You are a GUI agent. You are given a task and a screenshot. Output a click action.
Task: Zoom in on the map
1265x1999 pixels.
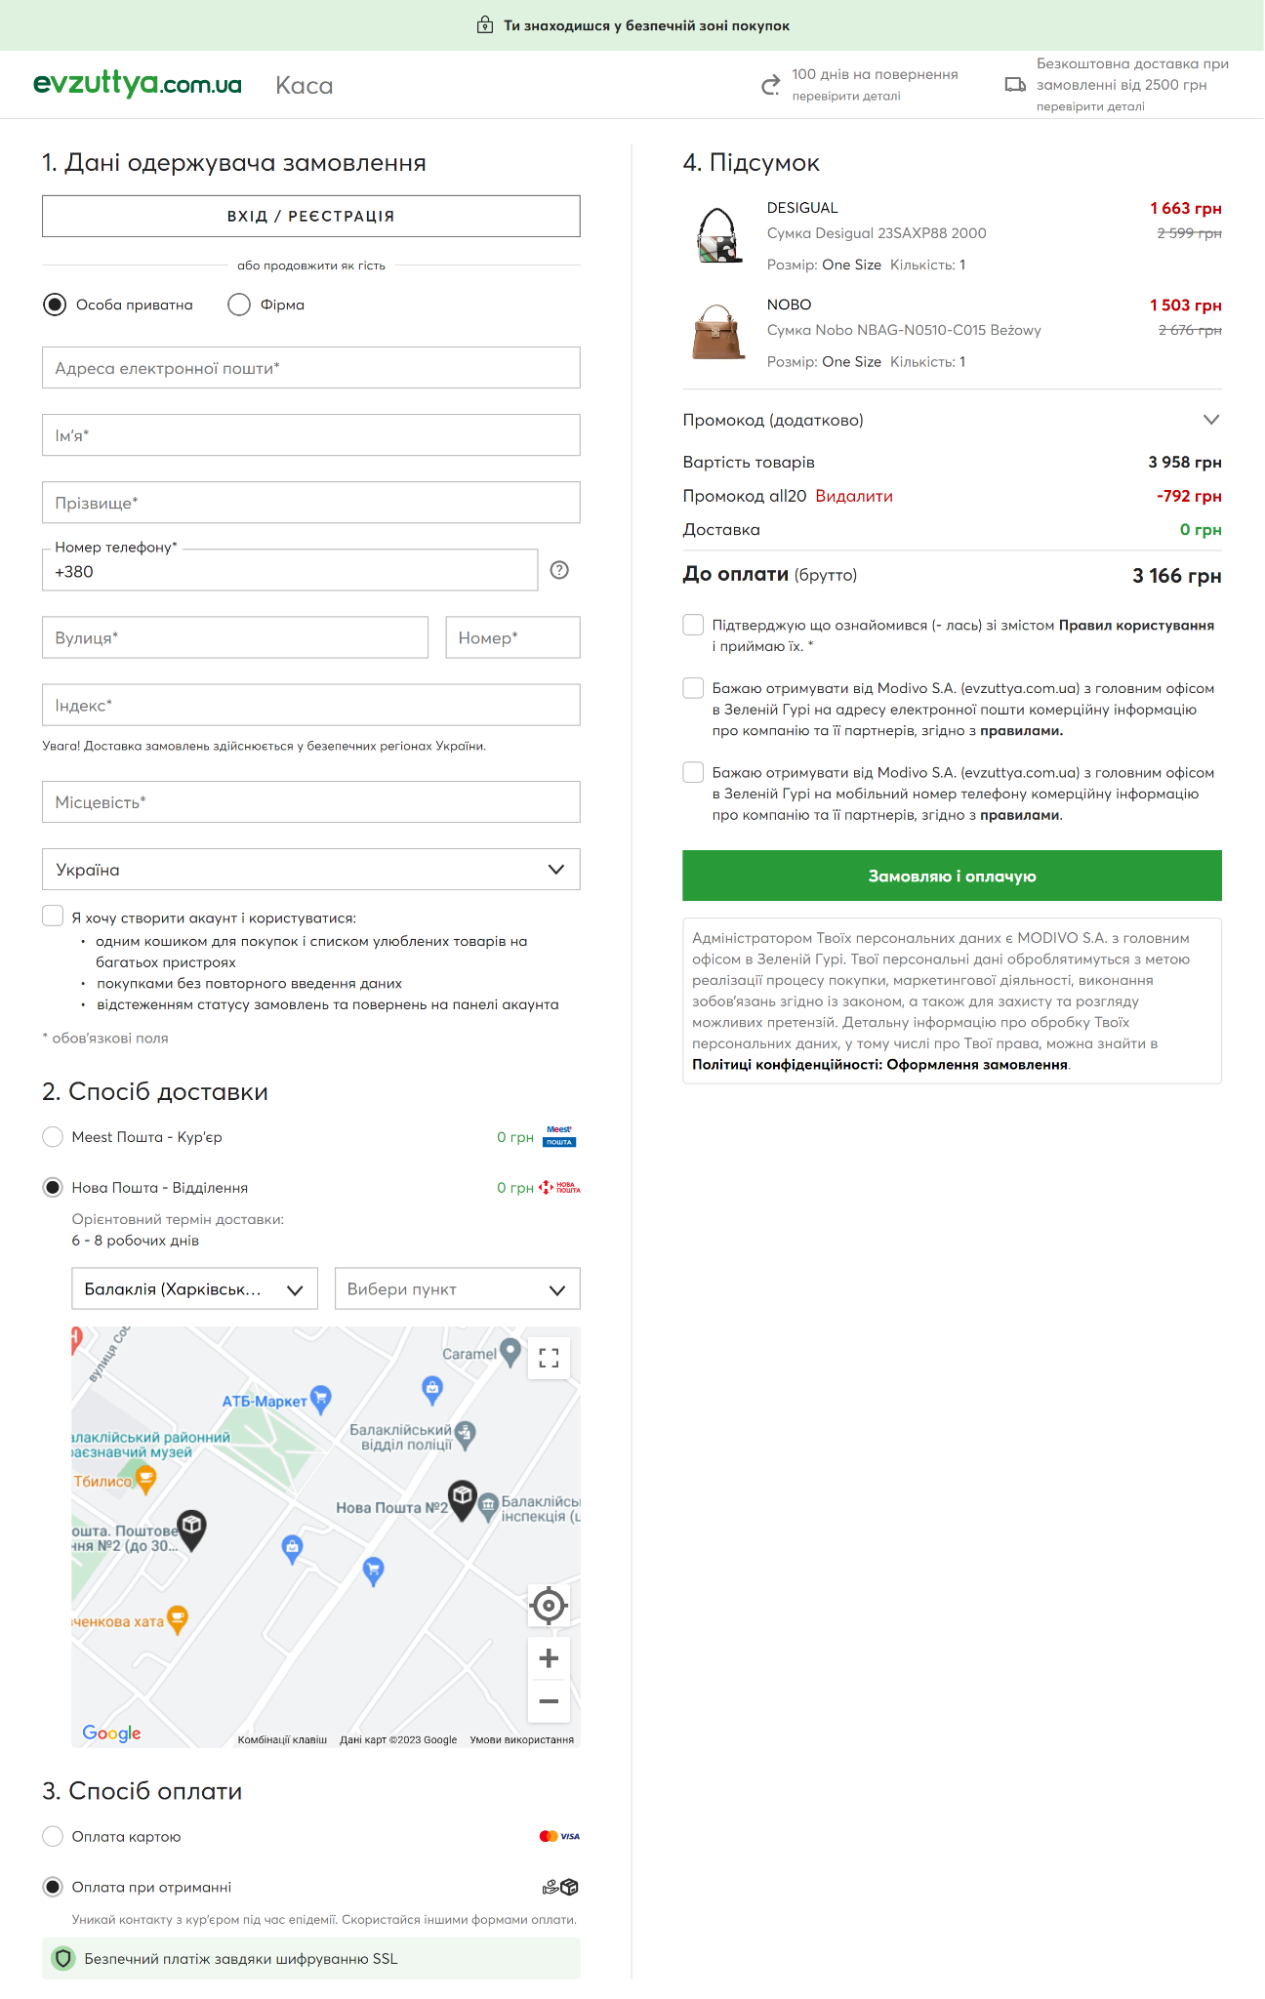point(548,1658)
